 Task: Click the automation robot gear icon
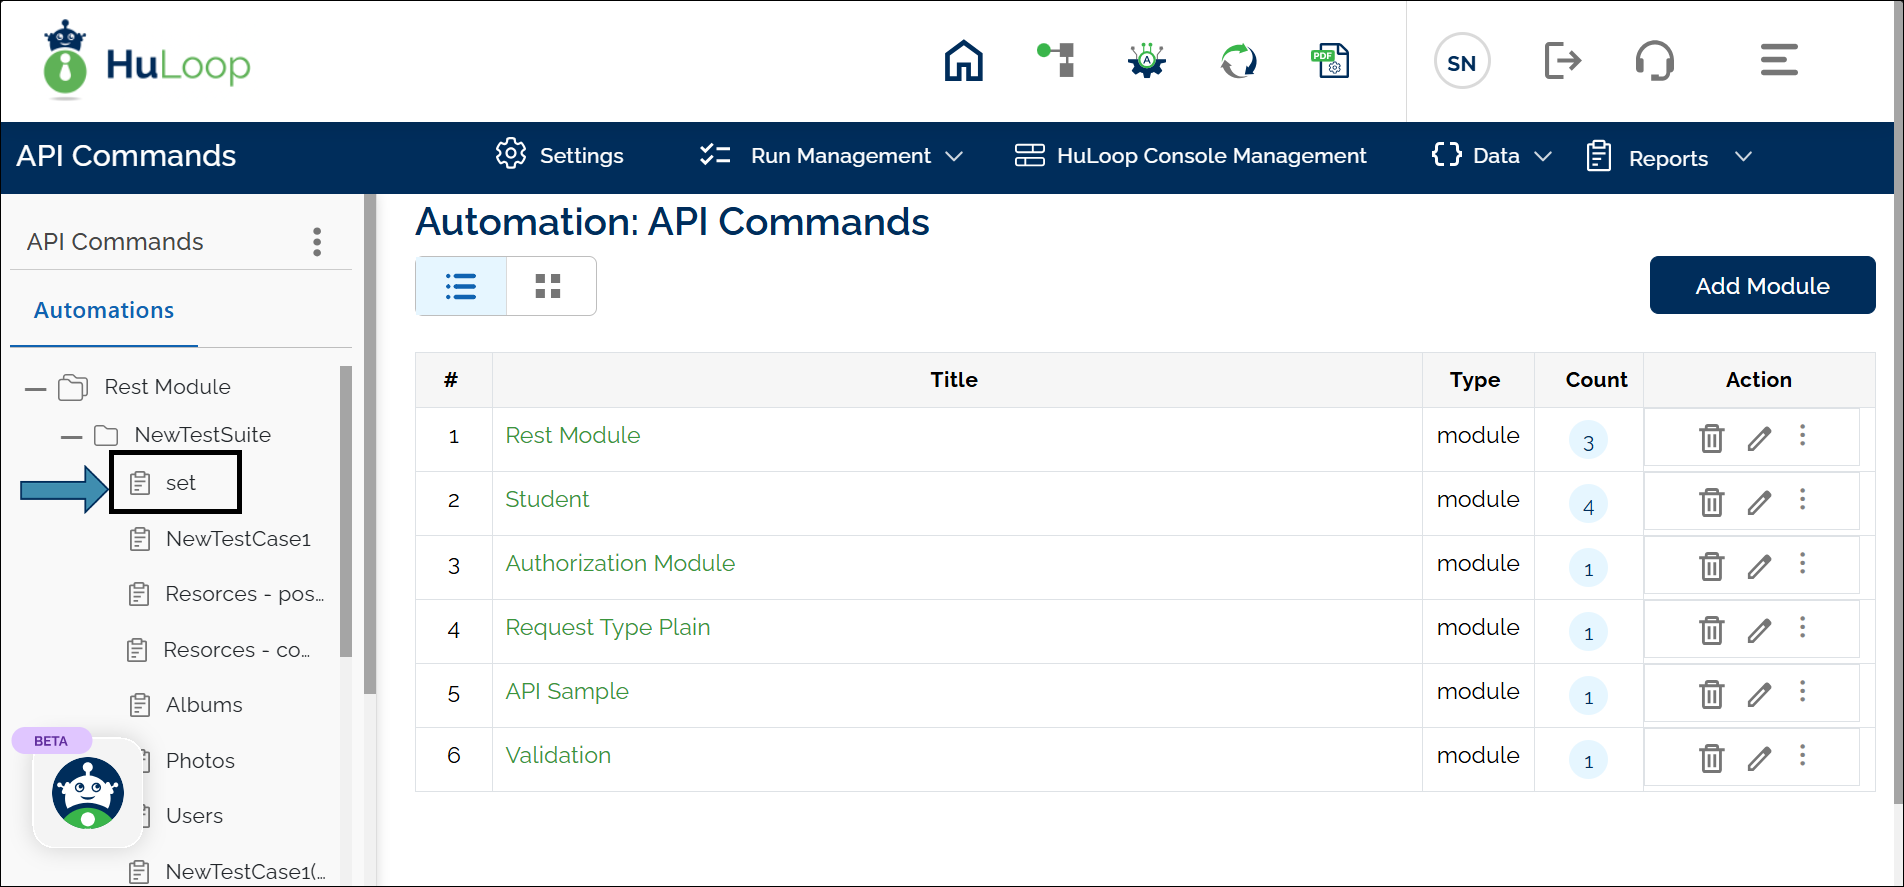point(1147,61)
